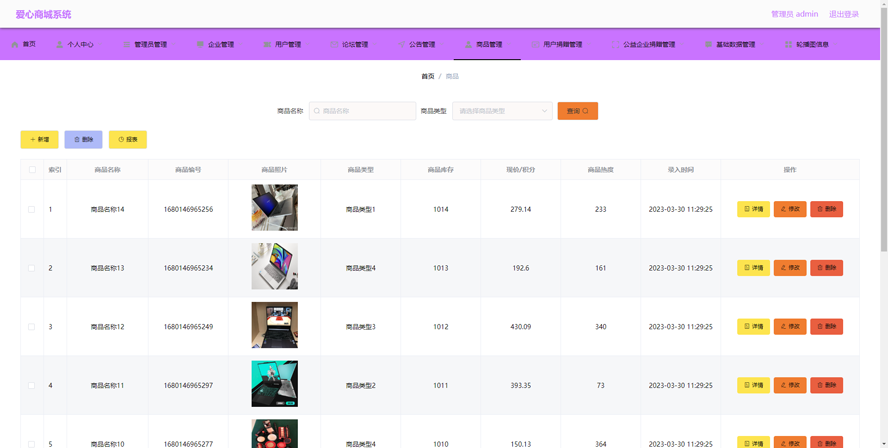
Task: Log out via 退出登录
Action: (844, 14)
